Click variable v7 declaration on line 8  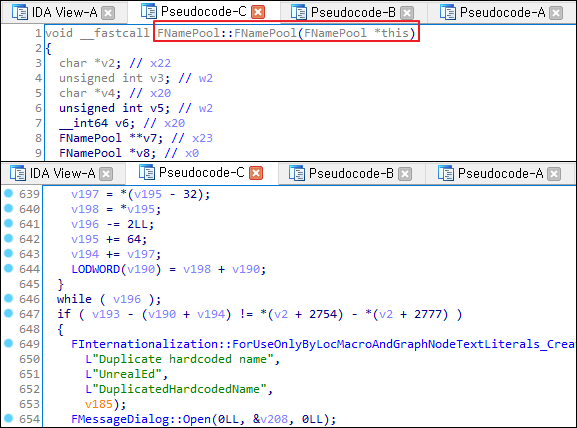point(150,138)
